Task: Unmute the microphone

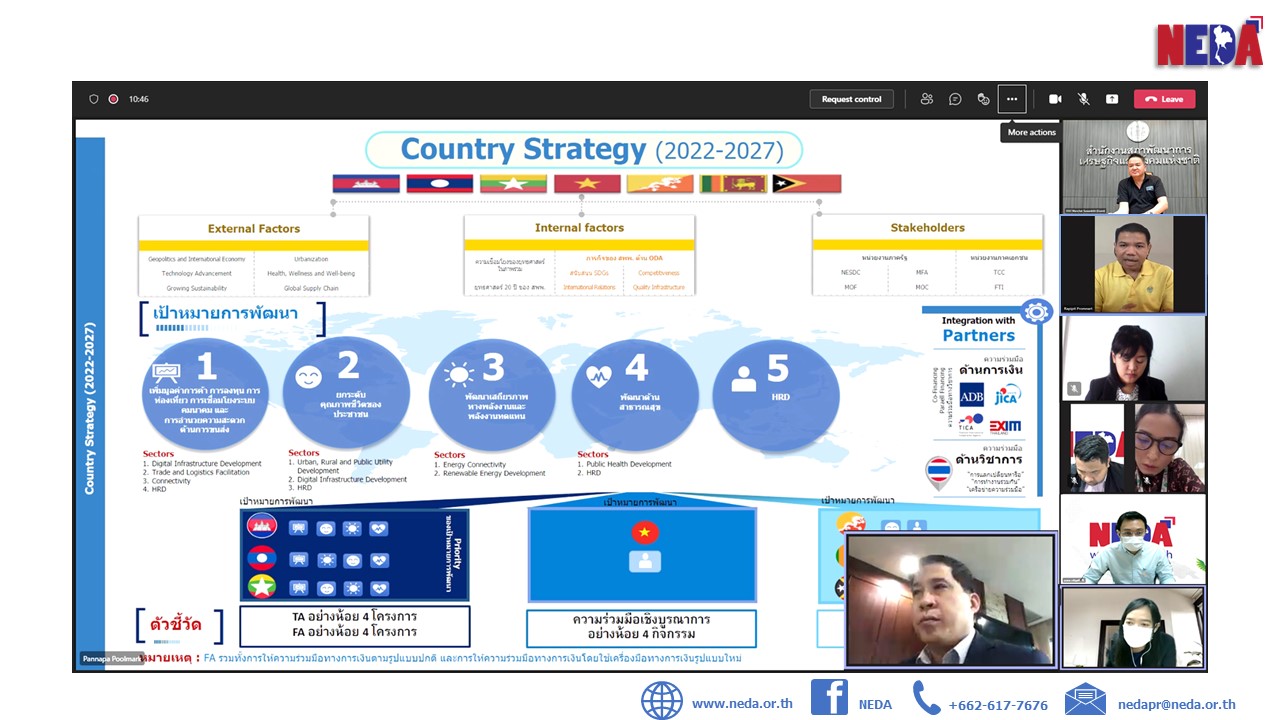Action: (x=1083, y=99)
